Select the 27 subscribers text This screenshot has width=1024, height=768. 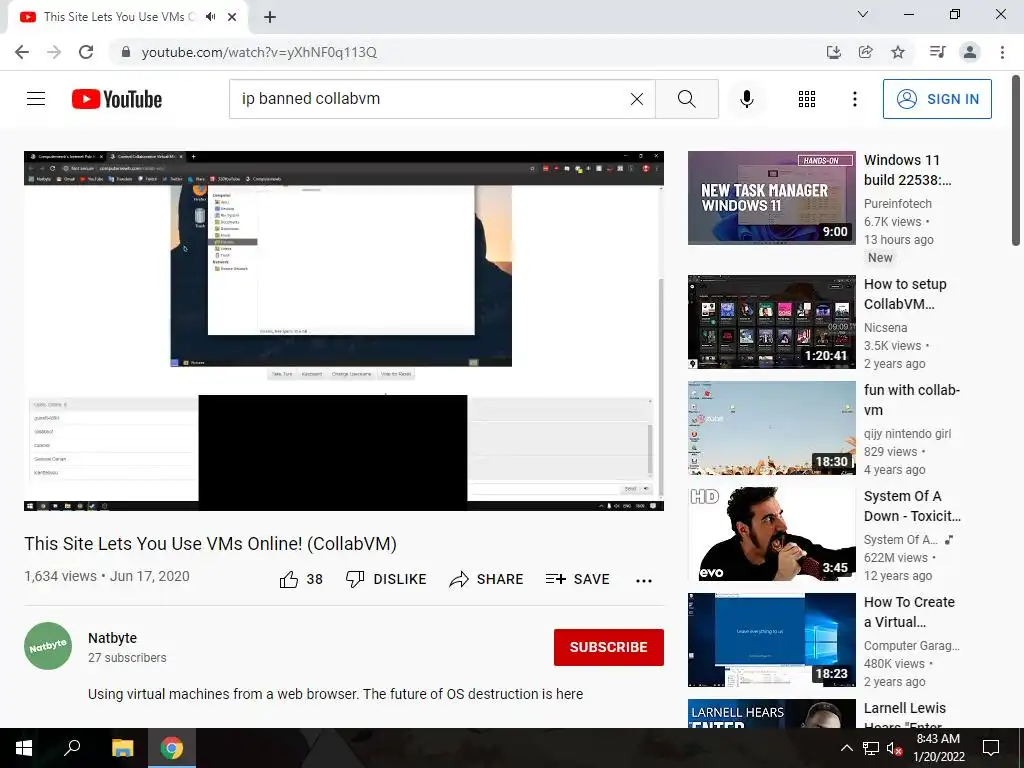127,658
